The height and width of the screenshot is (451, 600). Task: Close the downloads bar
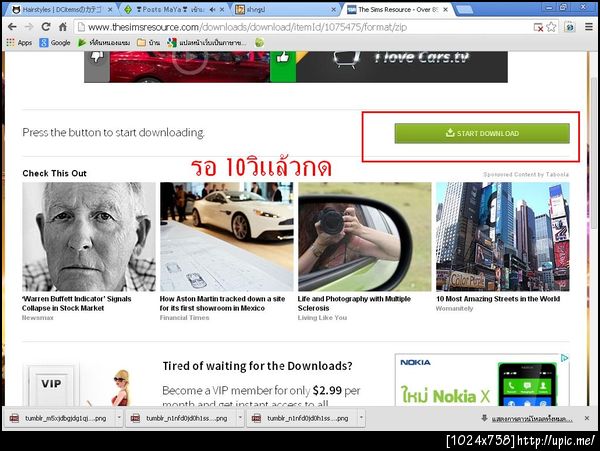(x=587, y=418)
